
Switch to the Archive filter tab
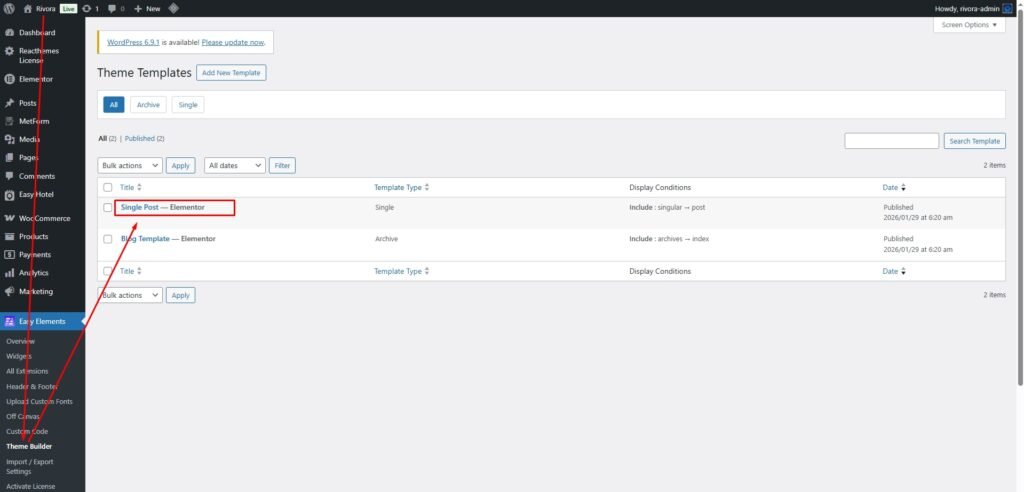(148, 105)
